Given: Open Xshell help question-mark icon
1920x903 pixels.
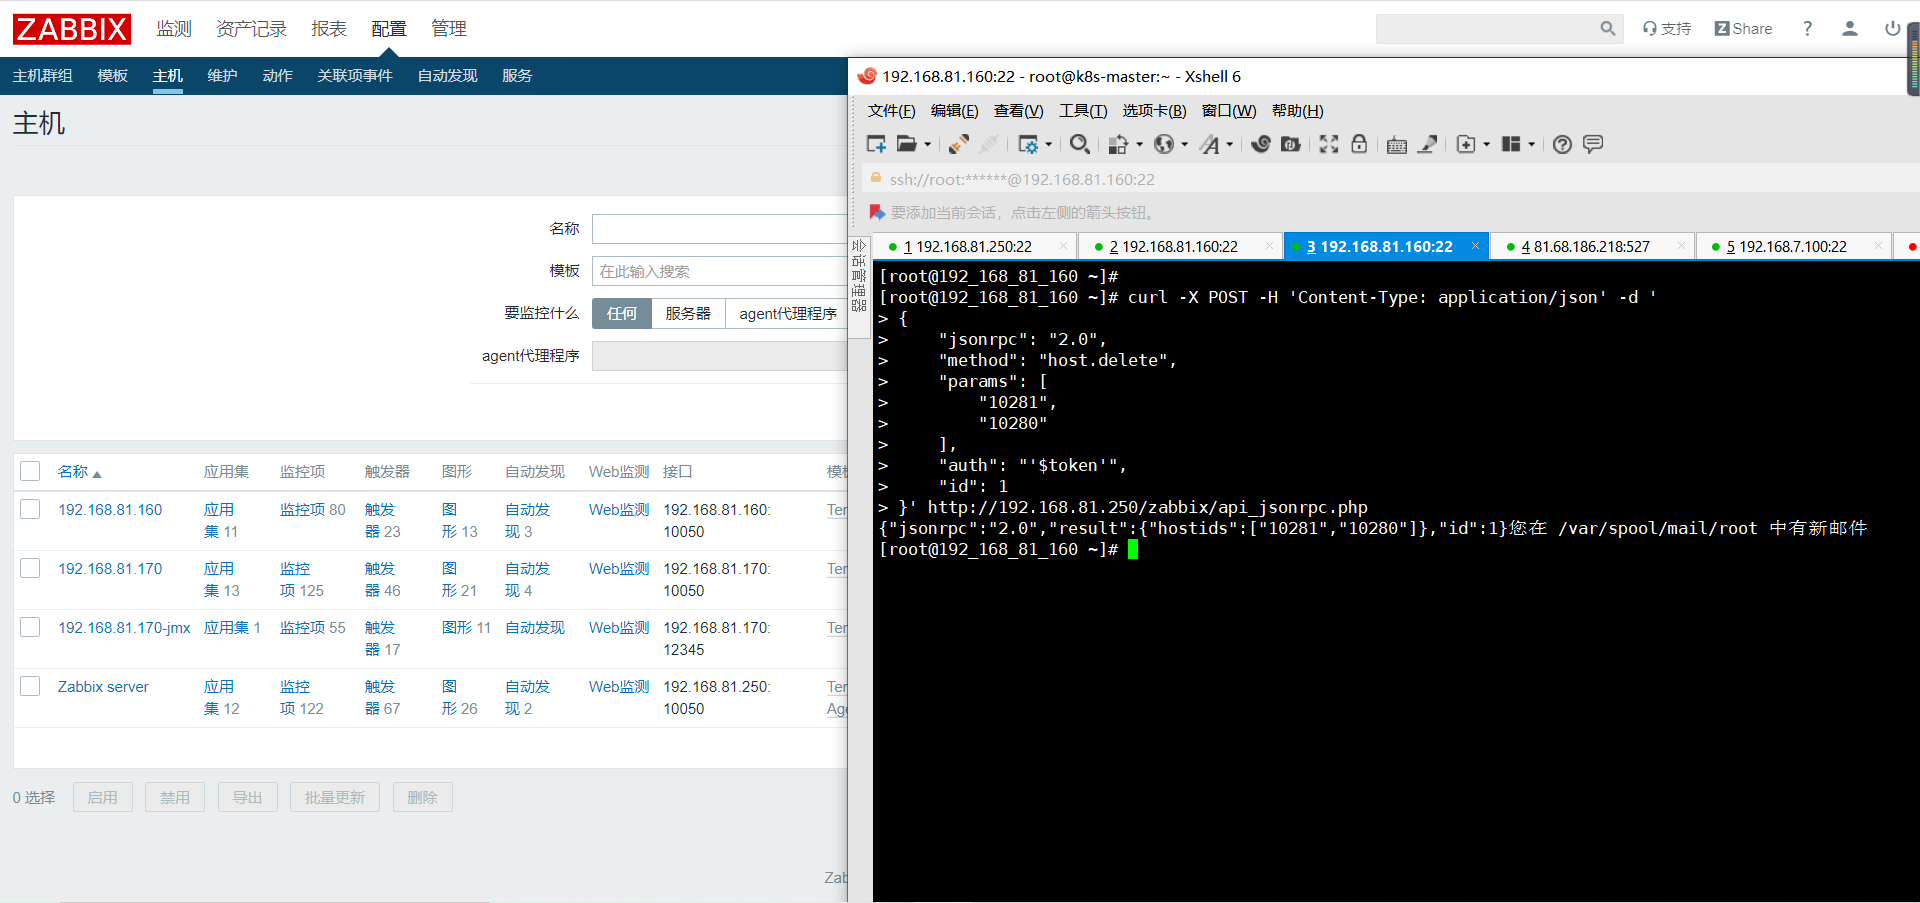Looking at the screenshot, I should tap(1562, 144).
